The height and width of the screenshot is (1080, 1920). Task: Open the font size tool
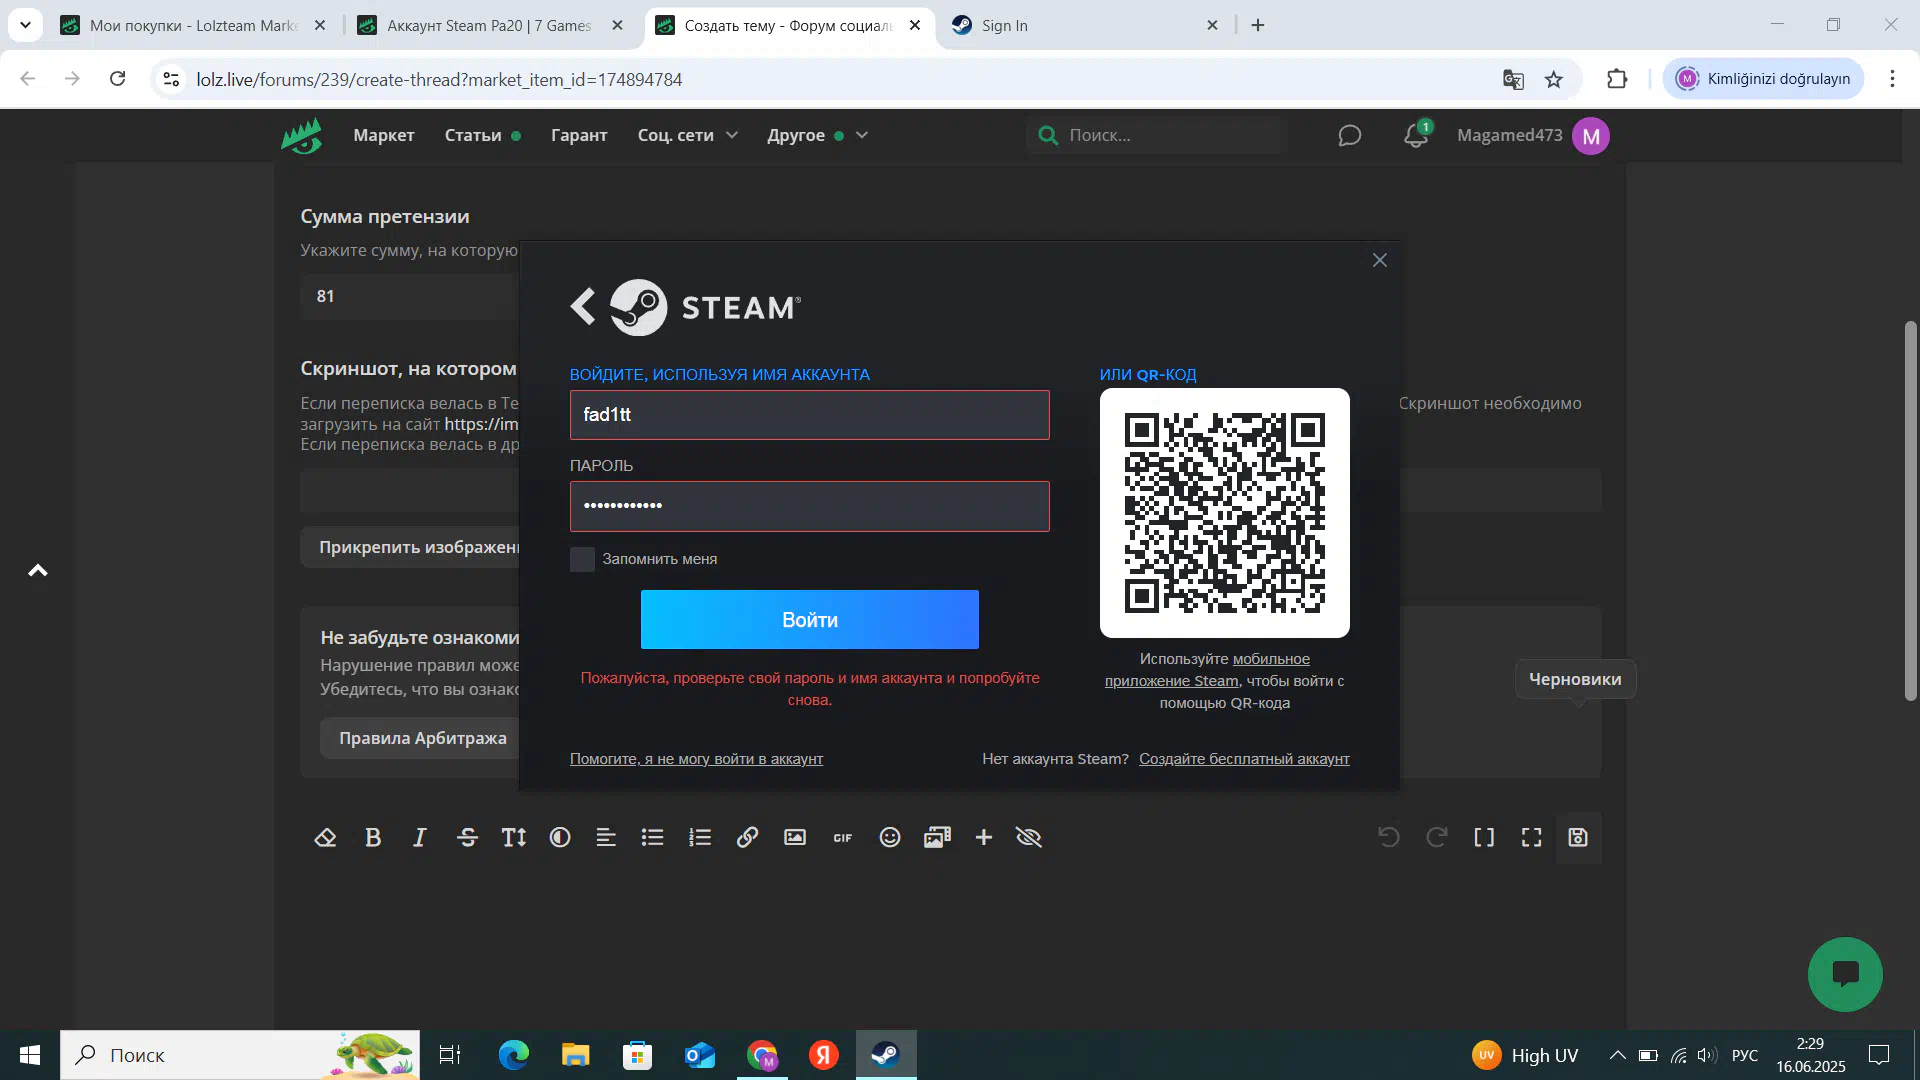click(514, 838)
